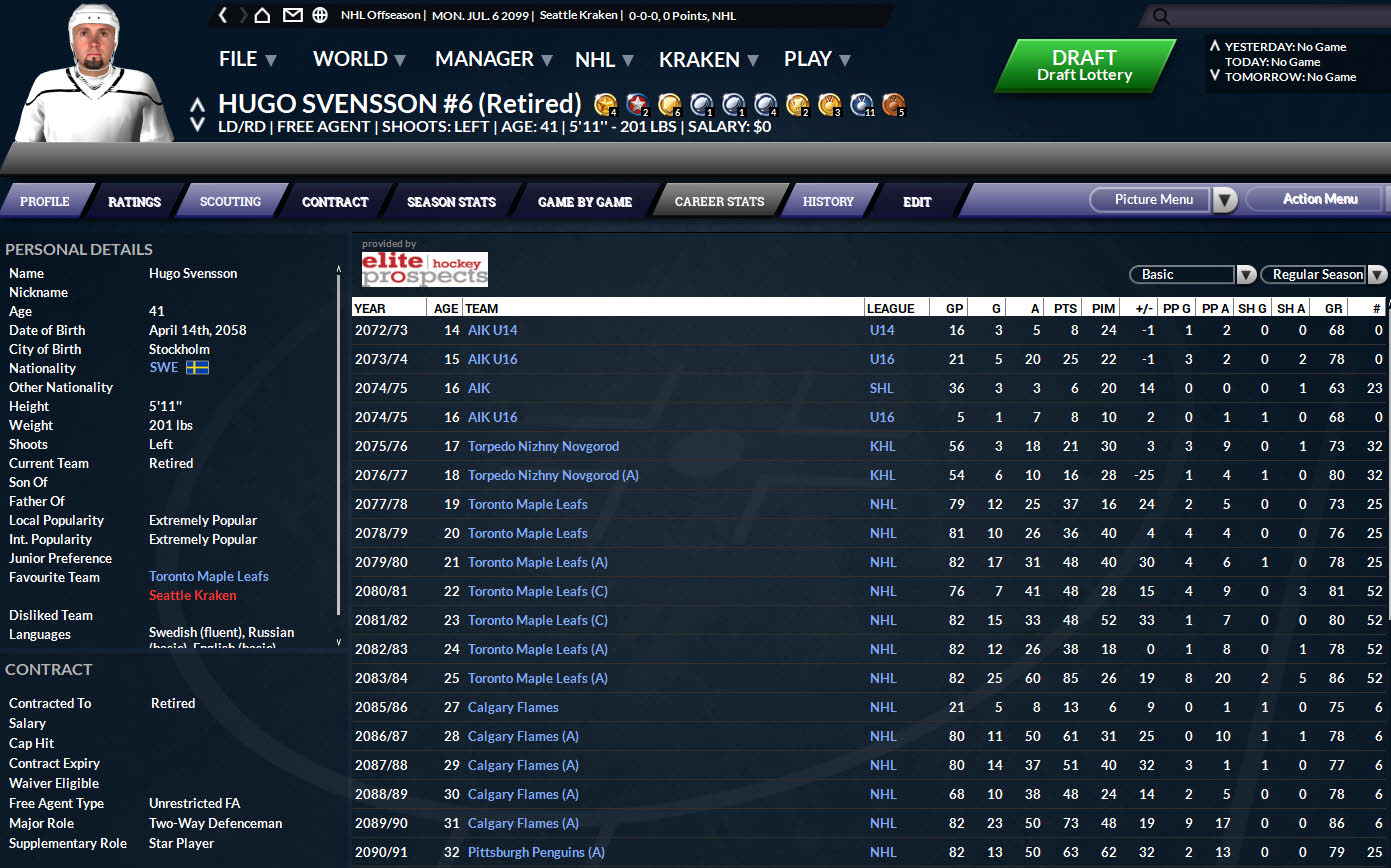Open the Action Menu dropdown
This screenshot has width=1391, height=868.
coord(1319,199)
